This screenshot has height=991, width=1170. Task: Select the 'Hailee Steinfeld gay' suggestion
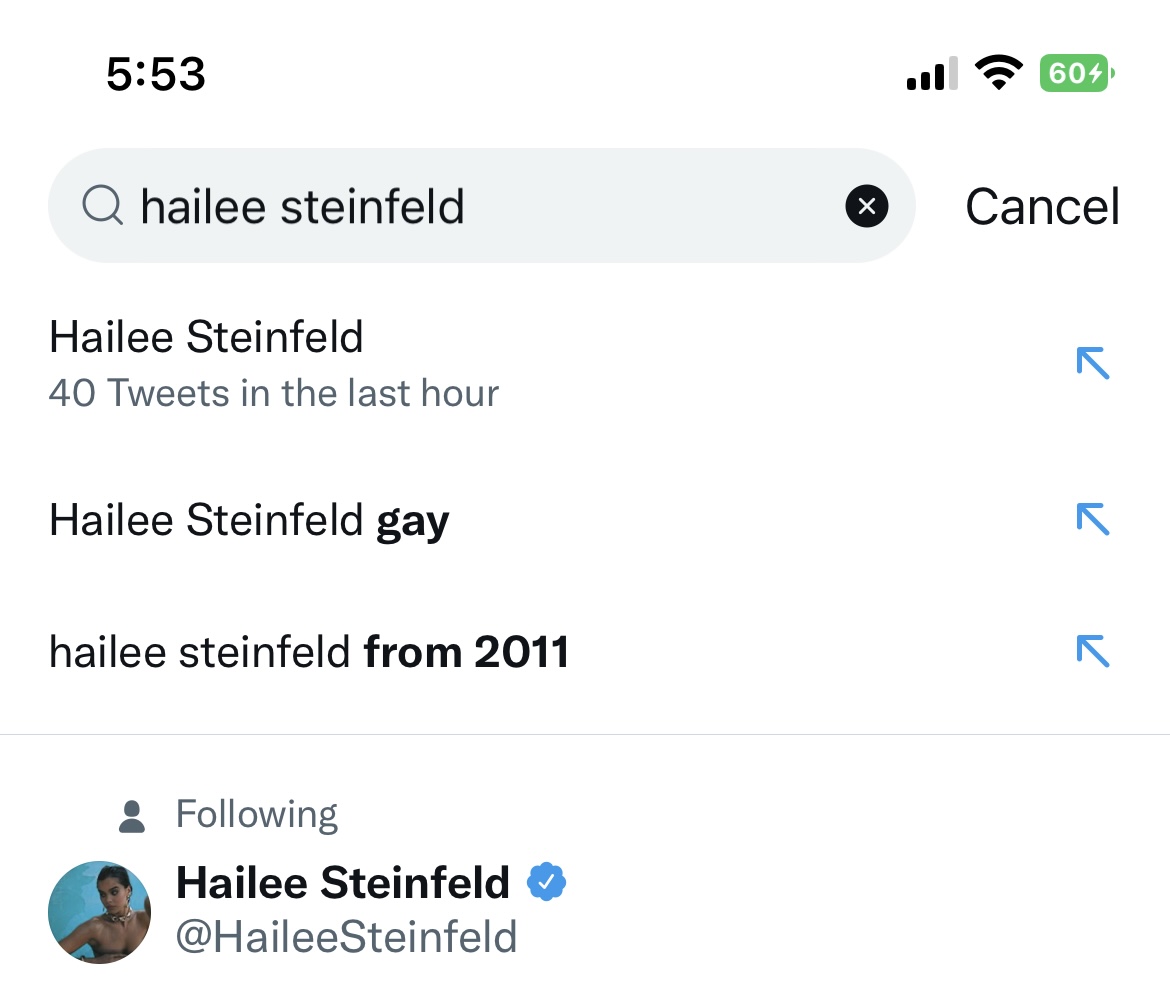[250, 520]
